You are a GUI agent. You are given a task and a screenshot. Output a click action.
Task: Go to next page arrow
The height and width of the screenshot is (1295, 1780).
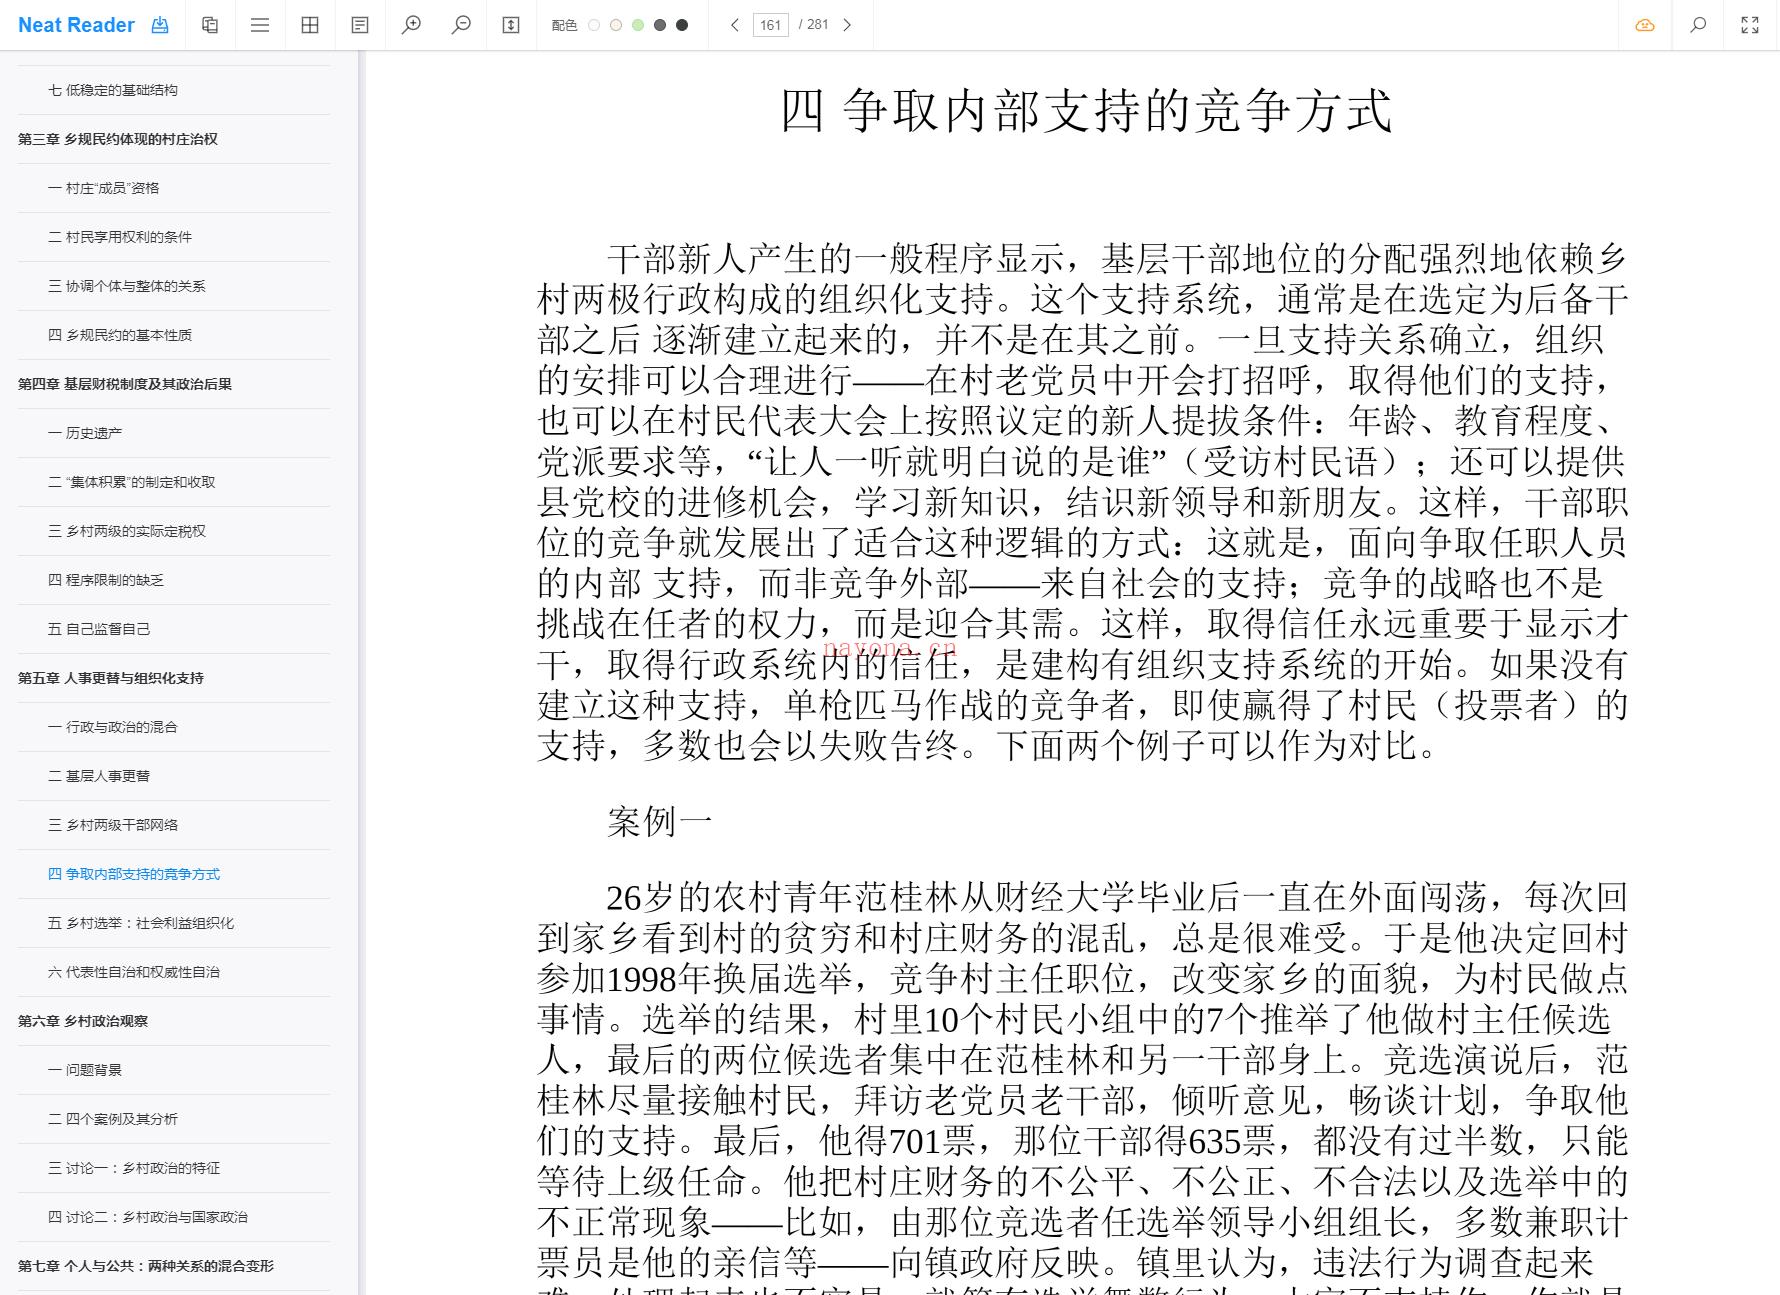pyautogui.click(x=847, y=25)
